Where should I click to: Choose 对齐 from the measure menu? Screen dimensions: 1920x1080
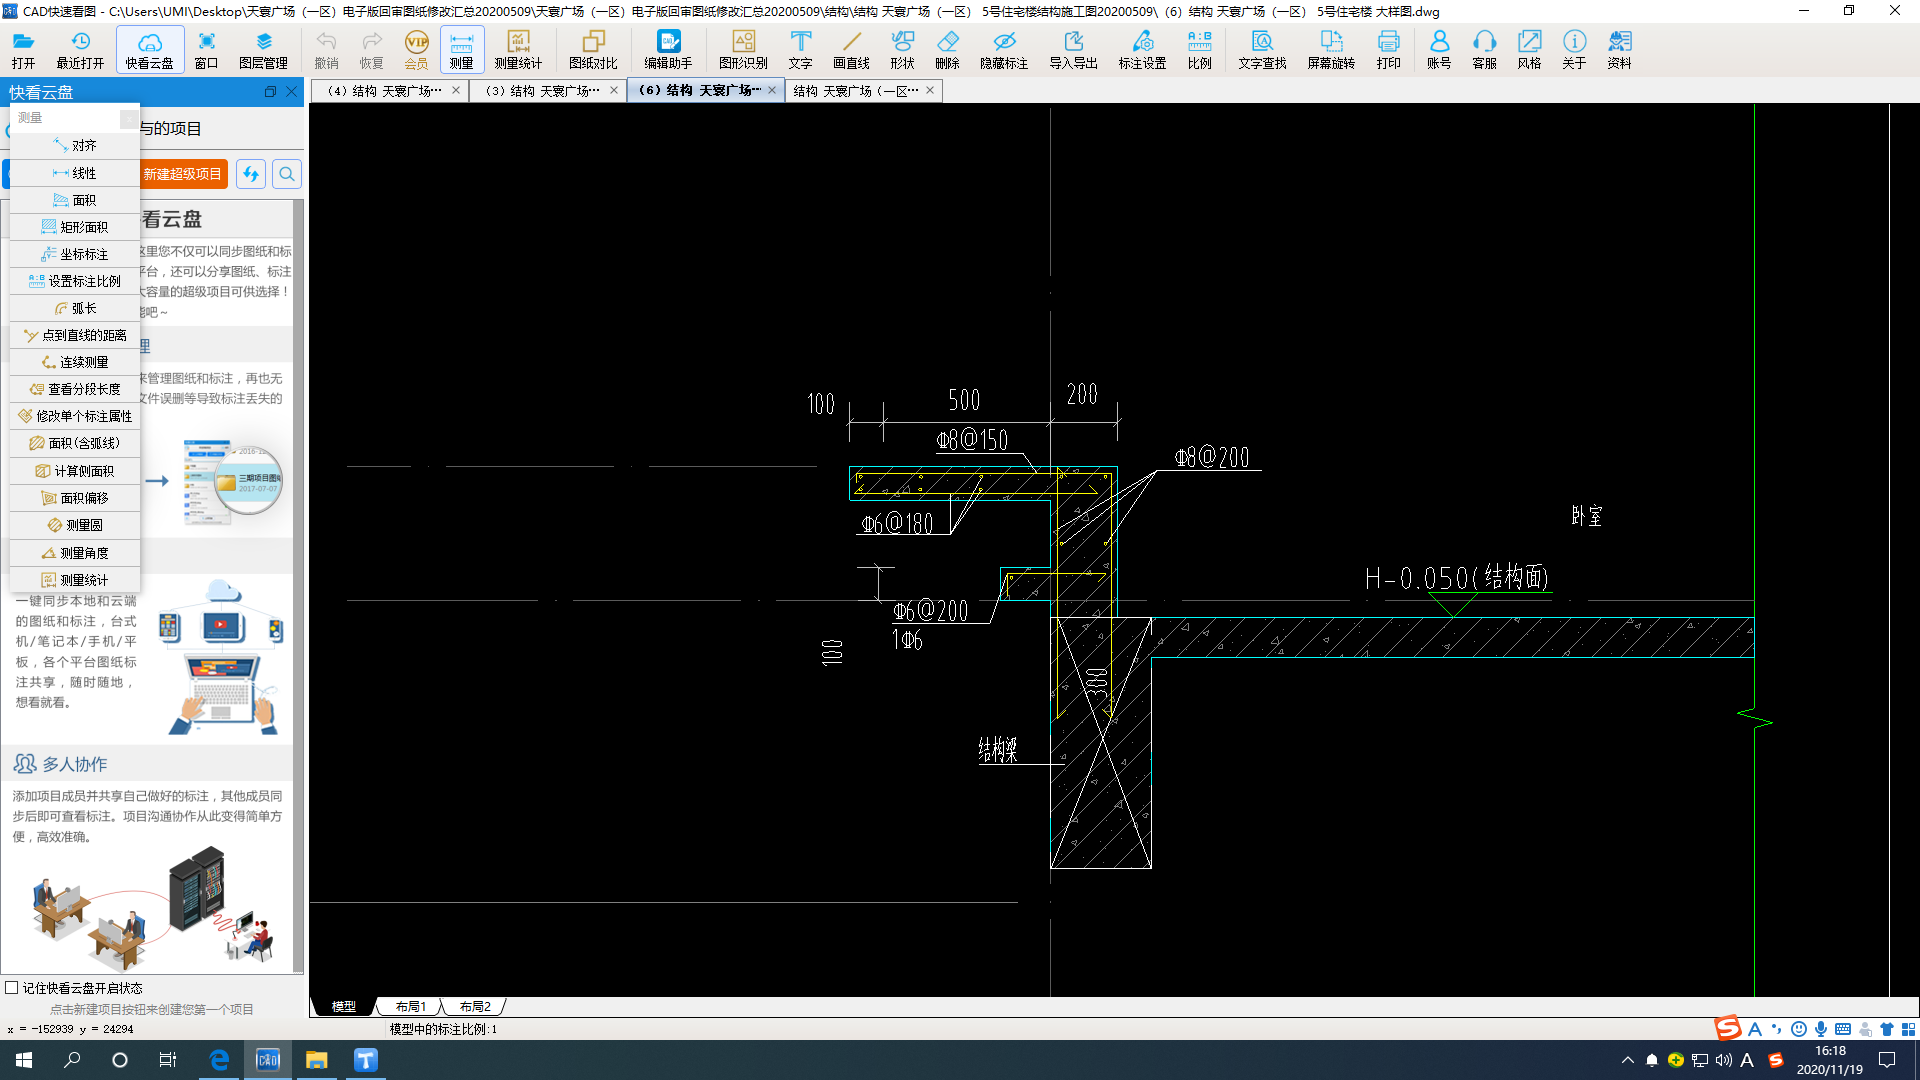[75, 146]
